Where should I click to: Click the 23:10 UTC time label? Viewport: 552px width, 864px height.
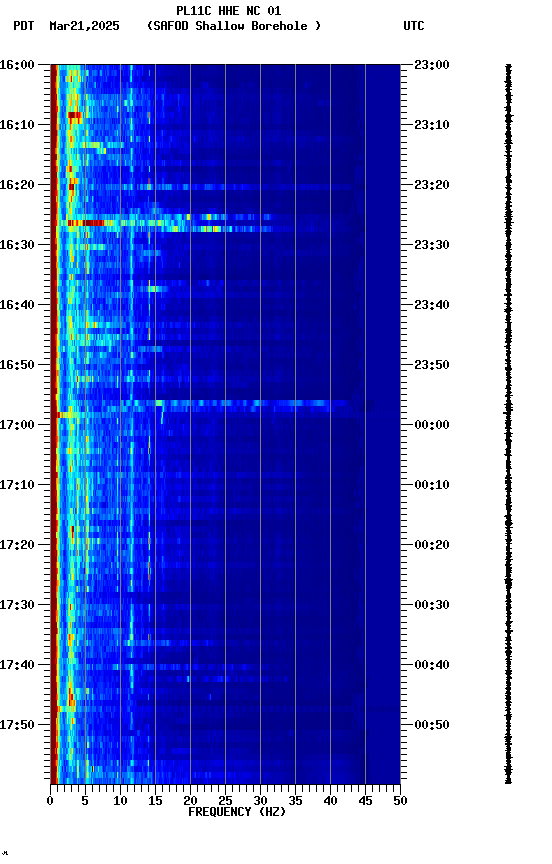tap(432, 125)
